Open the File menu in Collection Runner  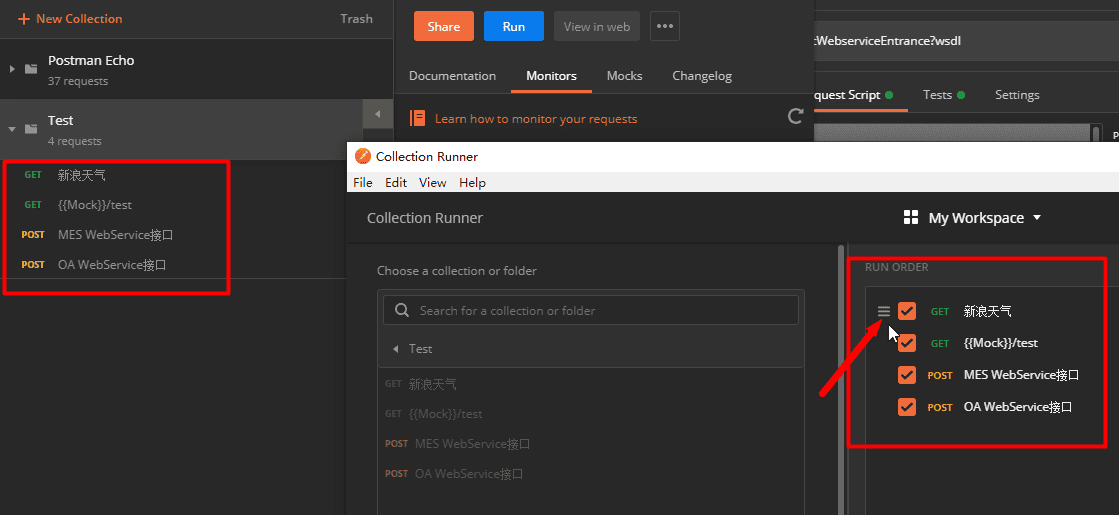tap(363, 183)
